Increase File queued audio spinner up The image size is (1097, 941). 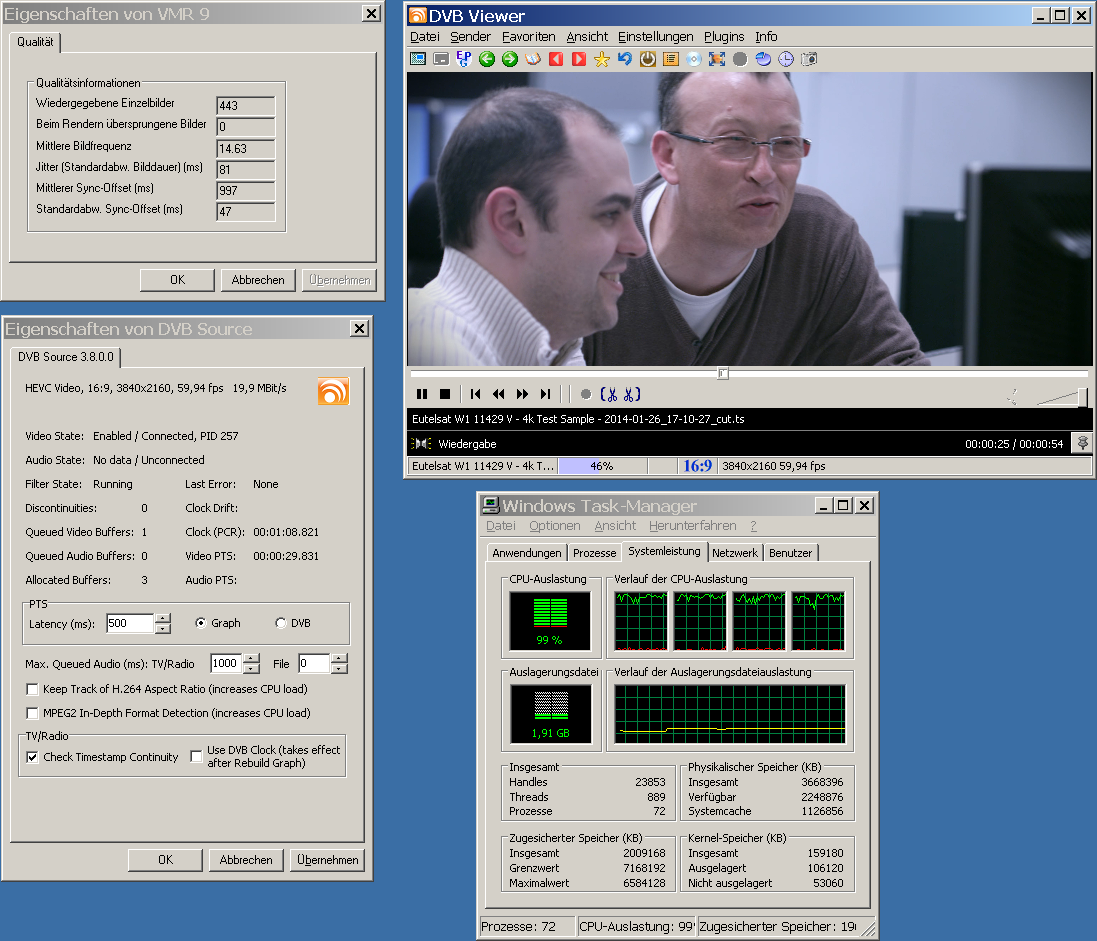pyautogui.click(x=339, y=658)
